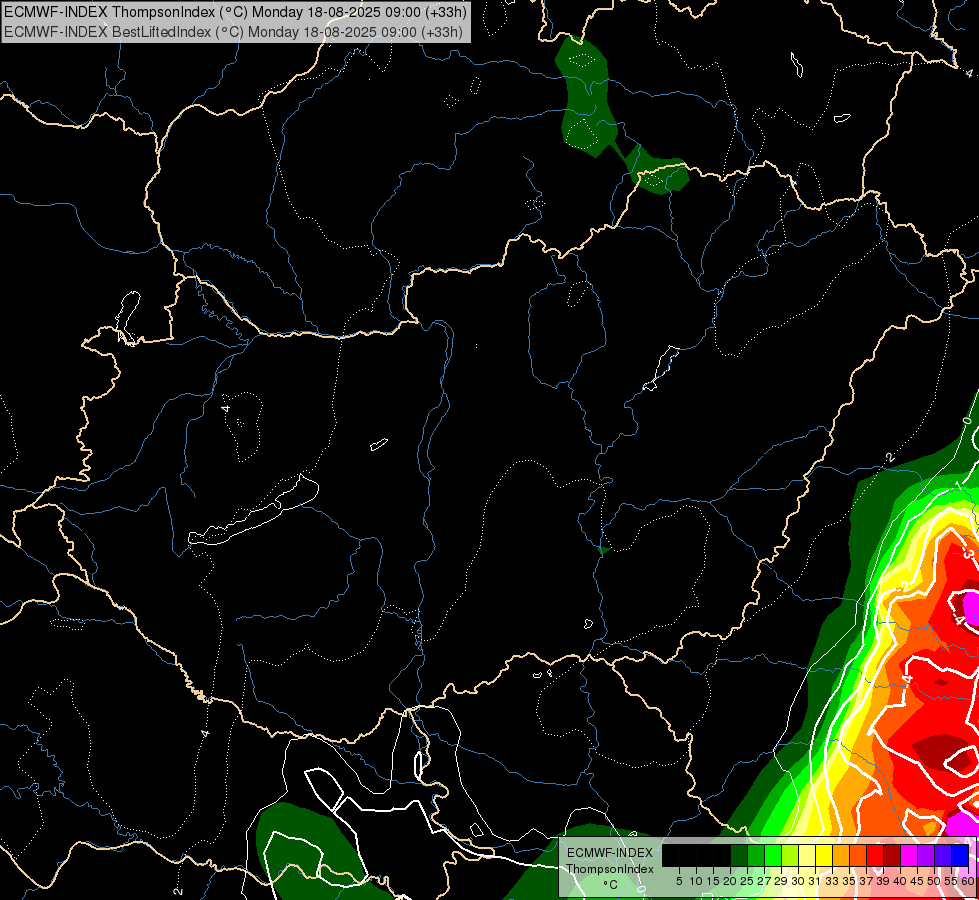Click the legend tick label 5
Screen dimensions: 979x900
(679, 881)
